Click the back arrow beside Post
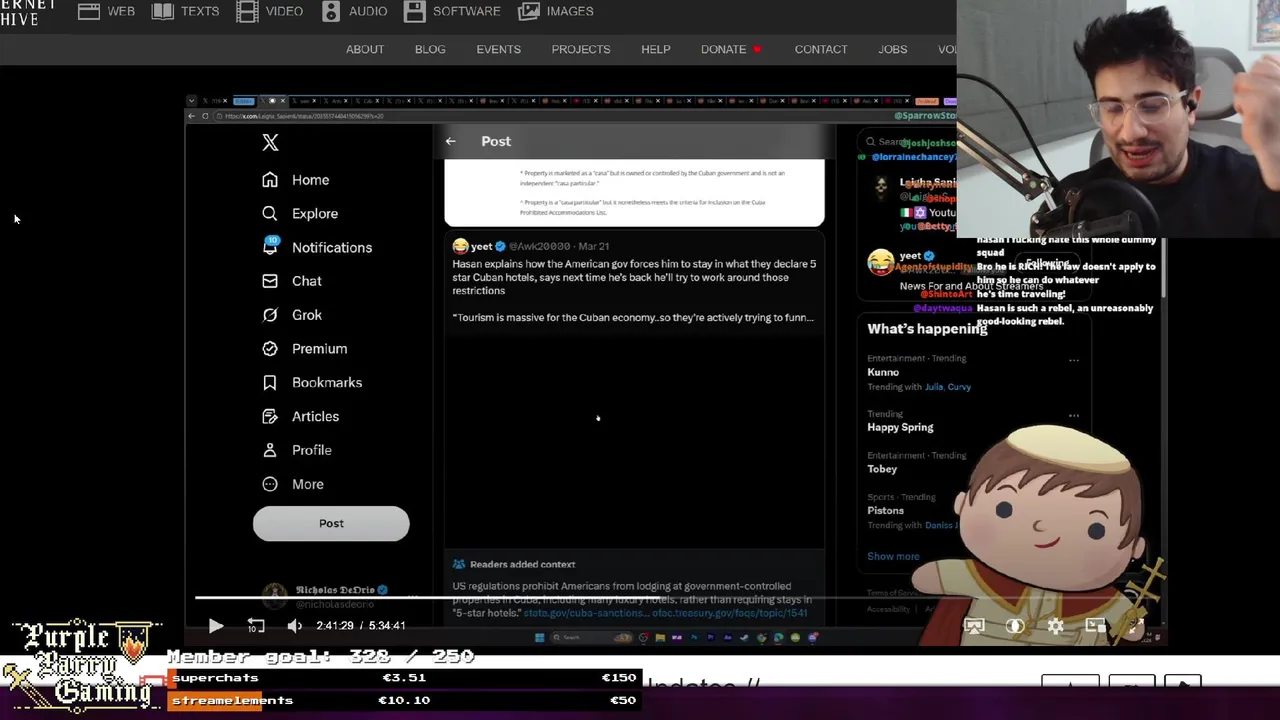 point(450,142)
